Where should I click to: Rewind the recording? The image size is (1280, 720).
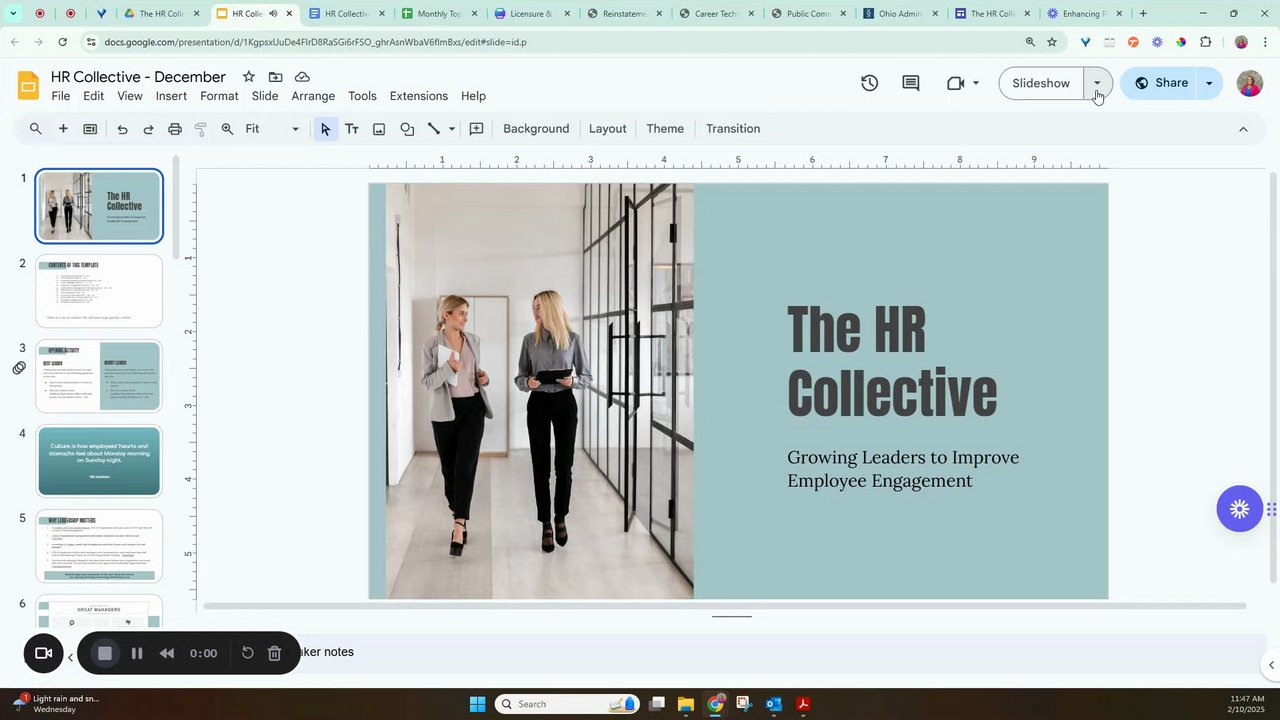[x=167, y=653]
